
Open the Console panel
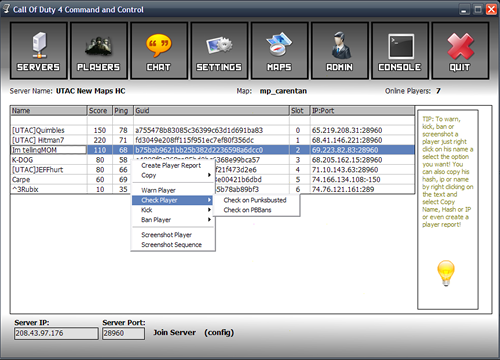(x=400, y=51)
